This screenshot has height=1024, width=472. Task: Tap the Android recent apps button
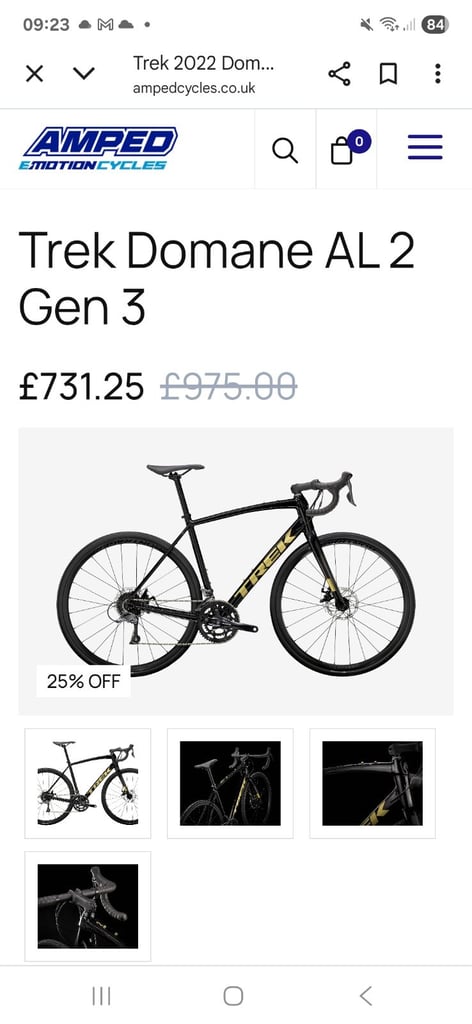(x=101, y=996)
